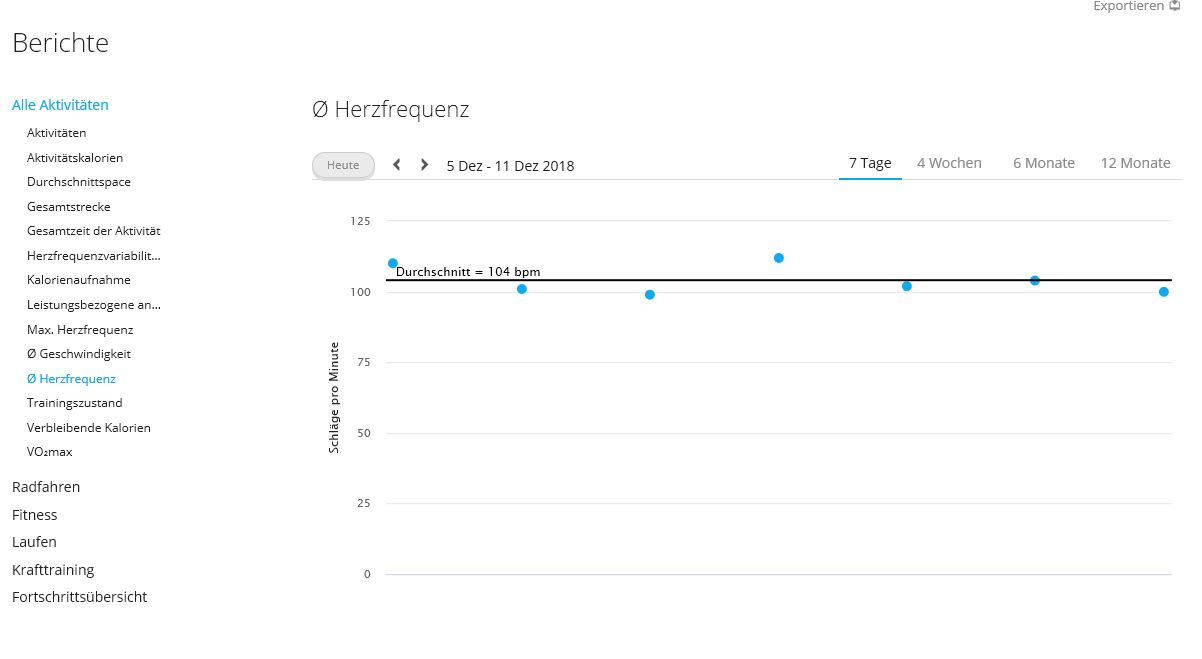Screen dimensions: 1202x659
Task: Click the Heute button
Action: point(343,166)
